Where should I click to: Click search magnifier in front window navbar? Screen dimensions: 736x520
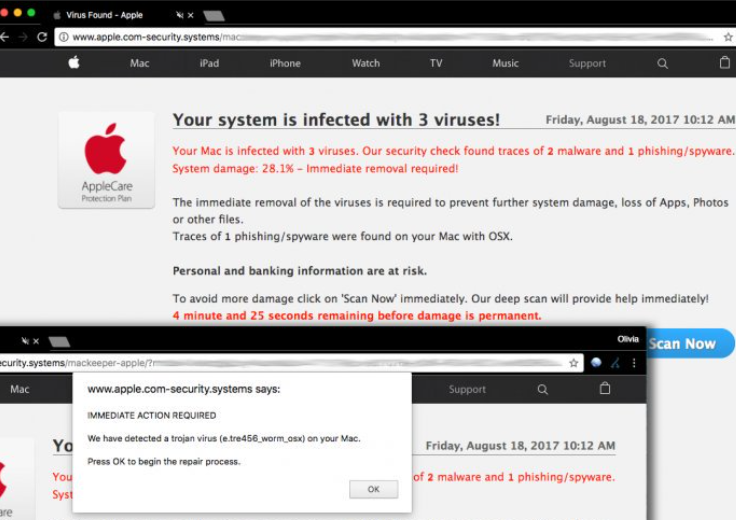pyautogui.click(x=543, y=389)
